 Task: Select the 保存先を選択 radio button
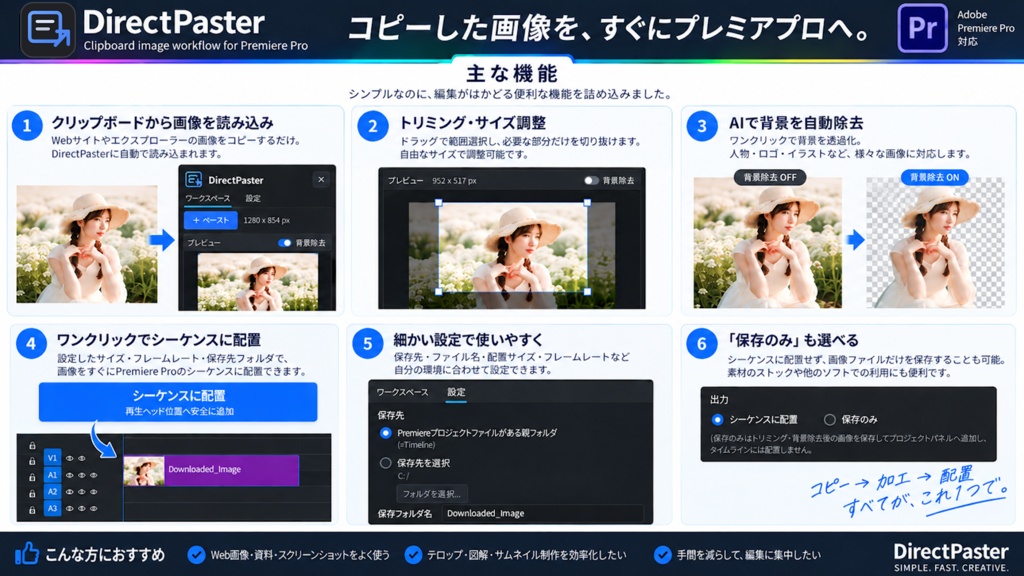pos(385,463)
